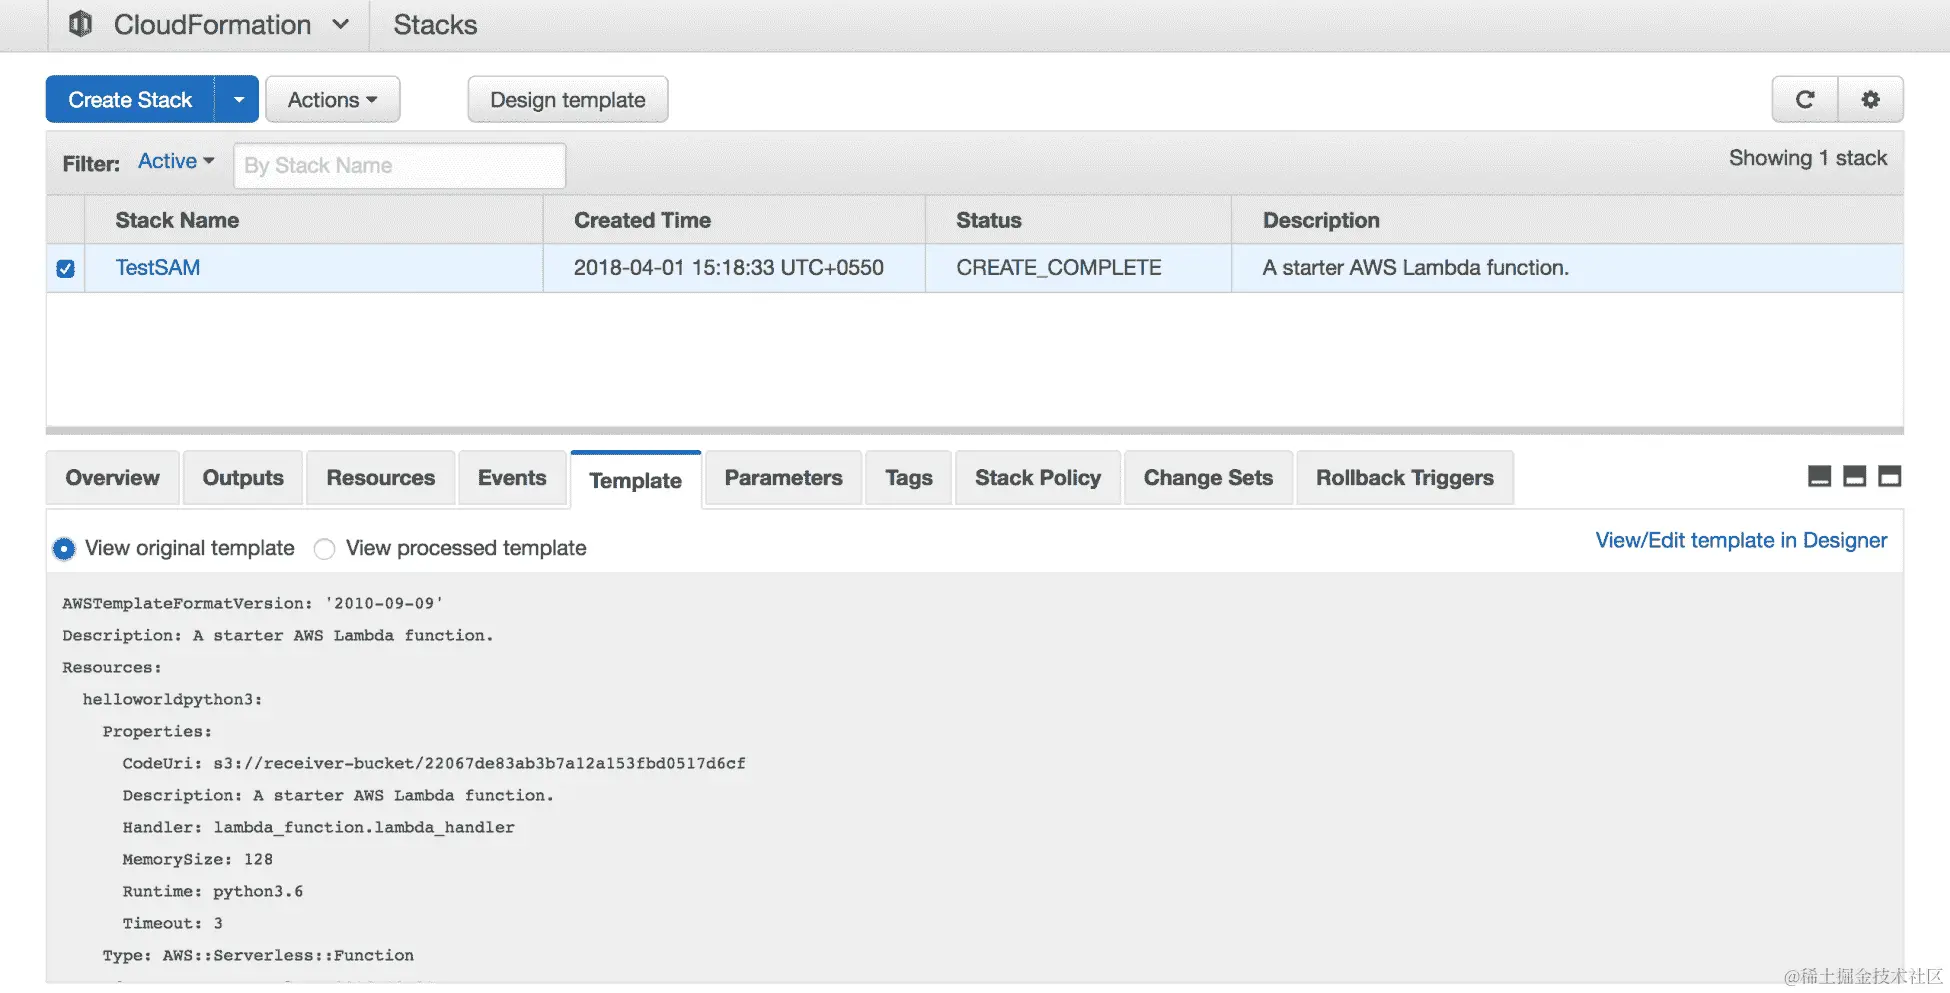The height and width of the screenshot is (993, 1950).
Task: Open the Actions dropdown menu
Action: coord(332,99)
